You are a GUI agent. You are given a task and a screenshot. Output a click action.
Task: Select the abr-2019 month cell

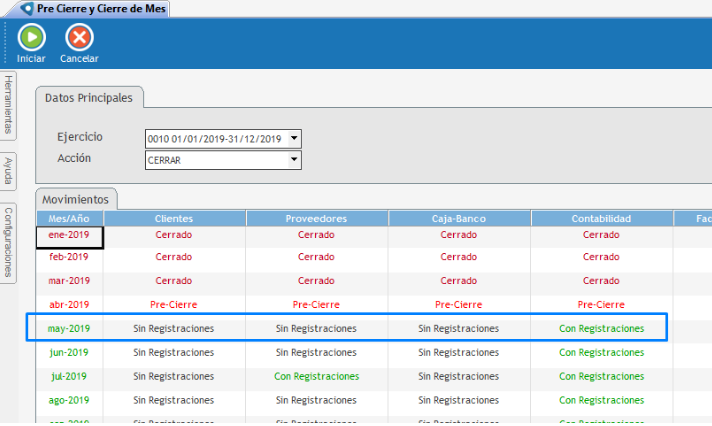coord(69,305)
